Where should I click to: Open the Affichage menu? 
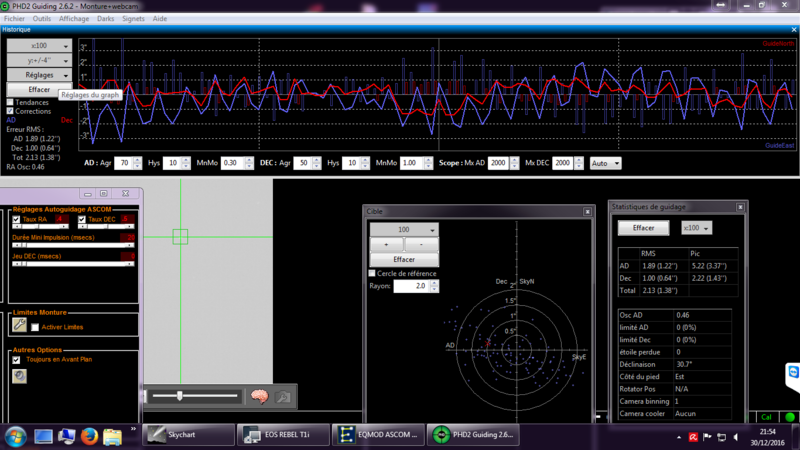coord(74,18)
